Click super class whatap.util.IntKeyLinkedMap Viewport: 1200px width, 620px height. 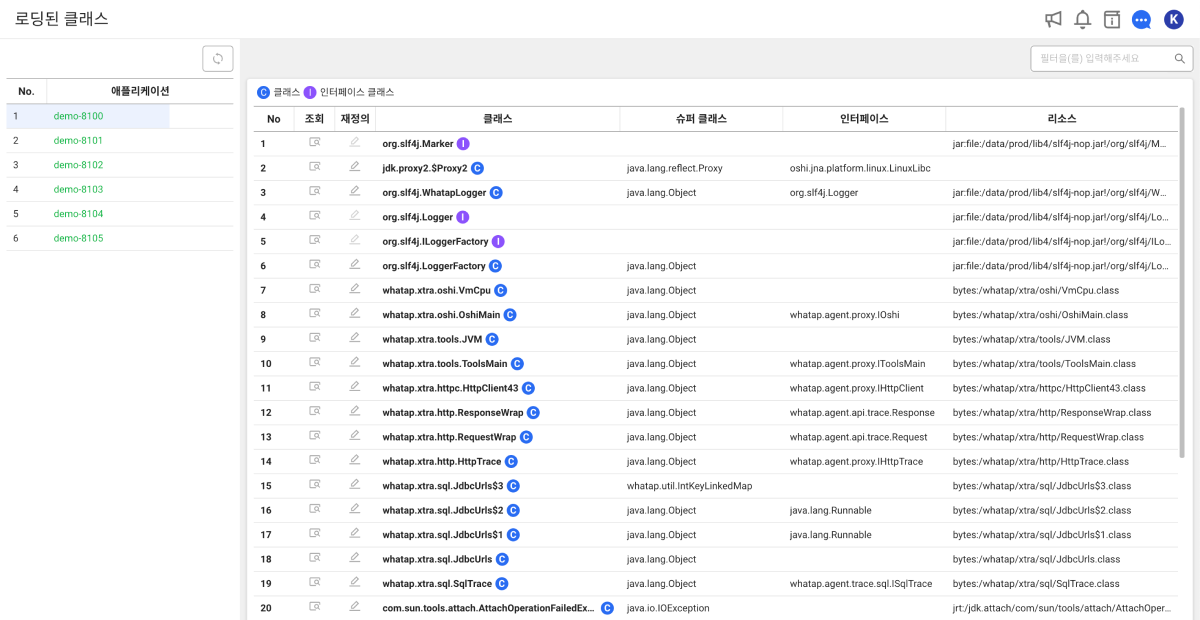coord(689,485)
